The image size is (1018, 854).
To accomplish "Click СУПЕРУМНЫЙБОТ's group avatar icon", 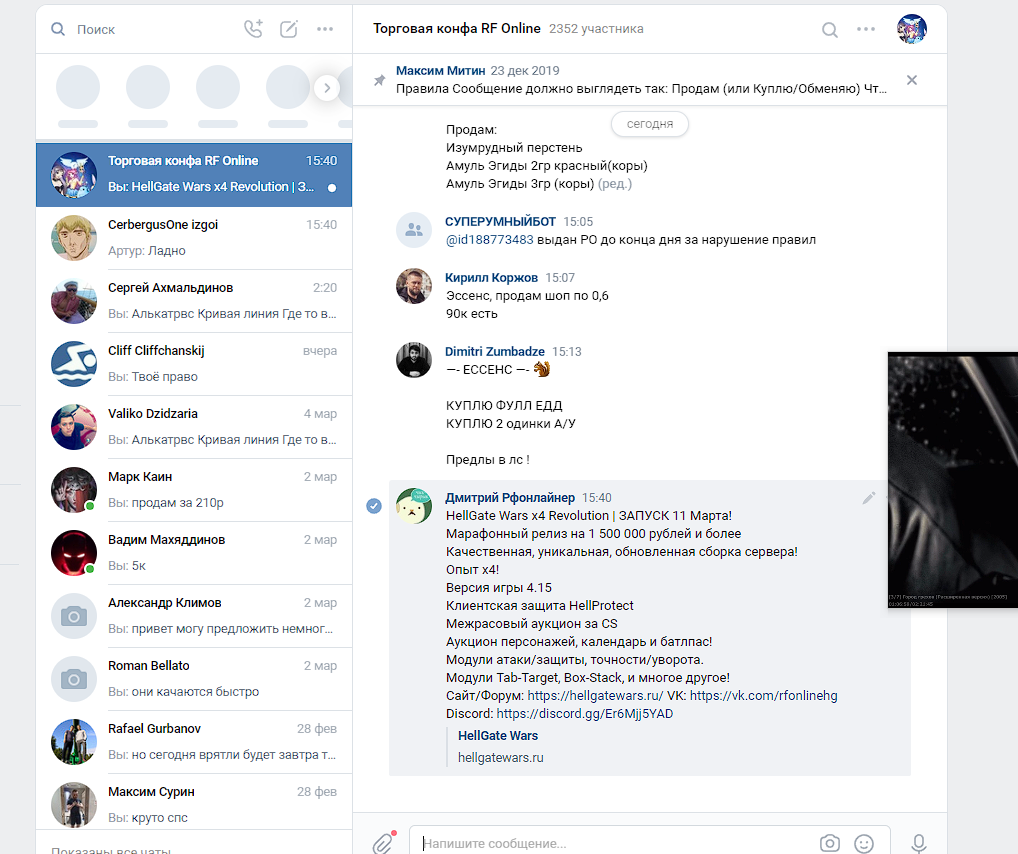I will tap(414, 230).
